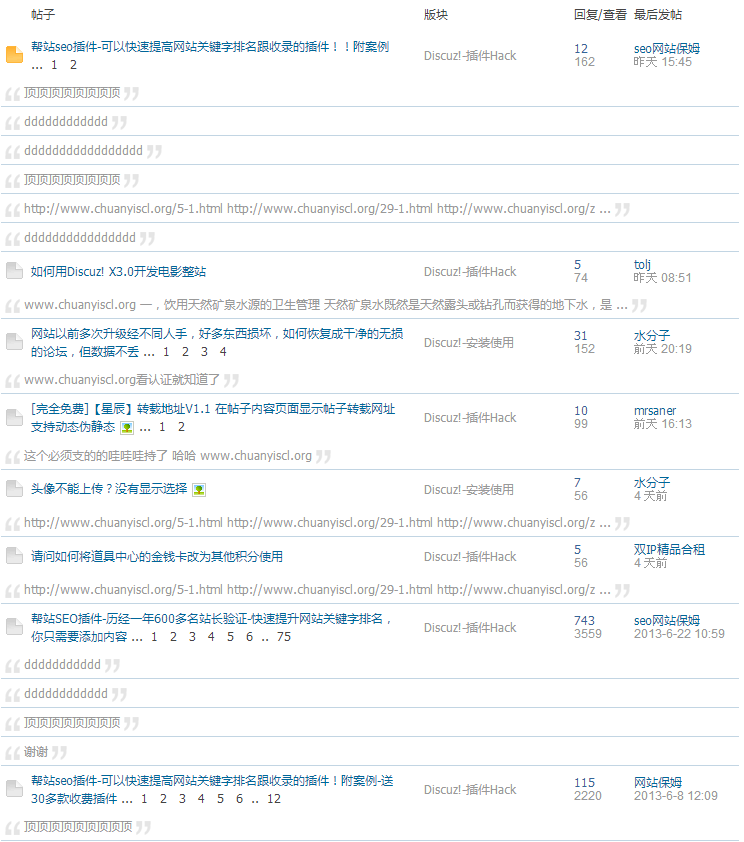744x842 pixels.
Task: Click quoted reply starting 饮用天然矿泉水源的卫生管理
Action: pos(326,305)
